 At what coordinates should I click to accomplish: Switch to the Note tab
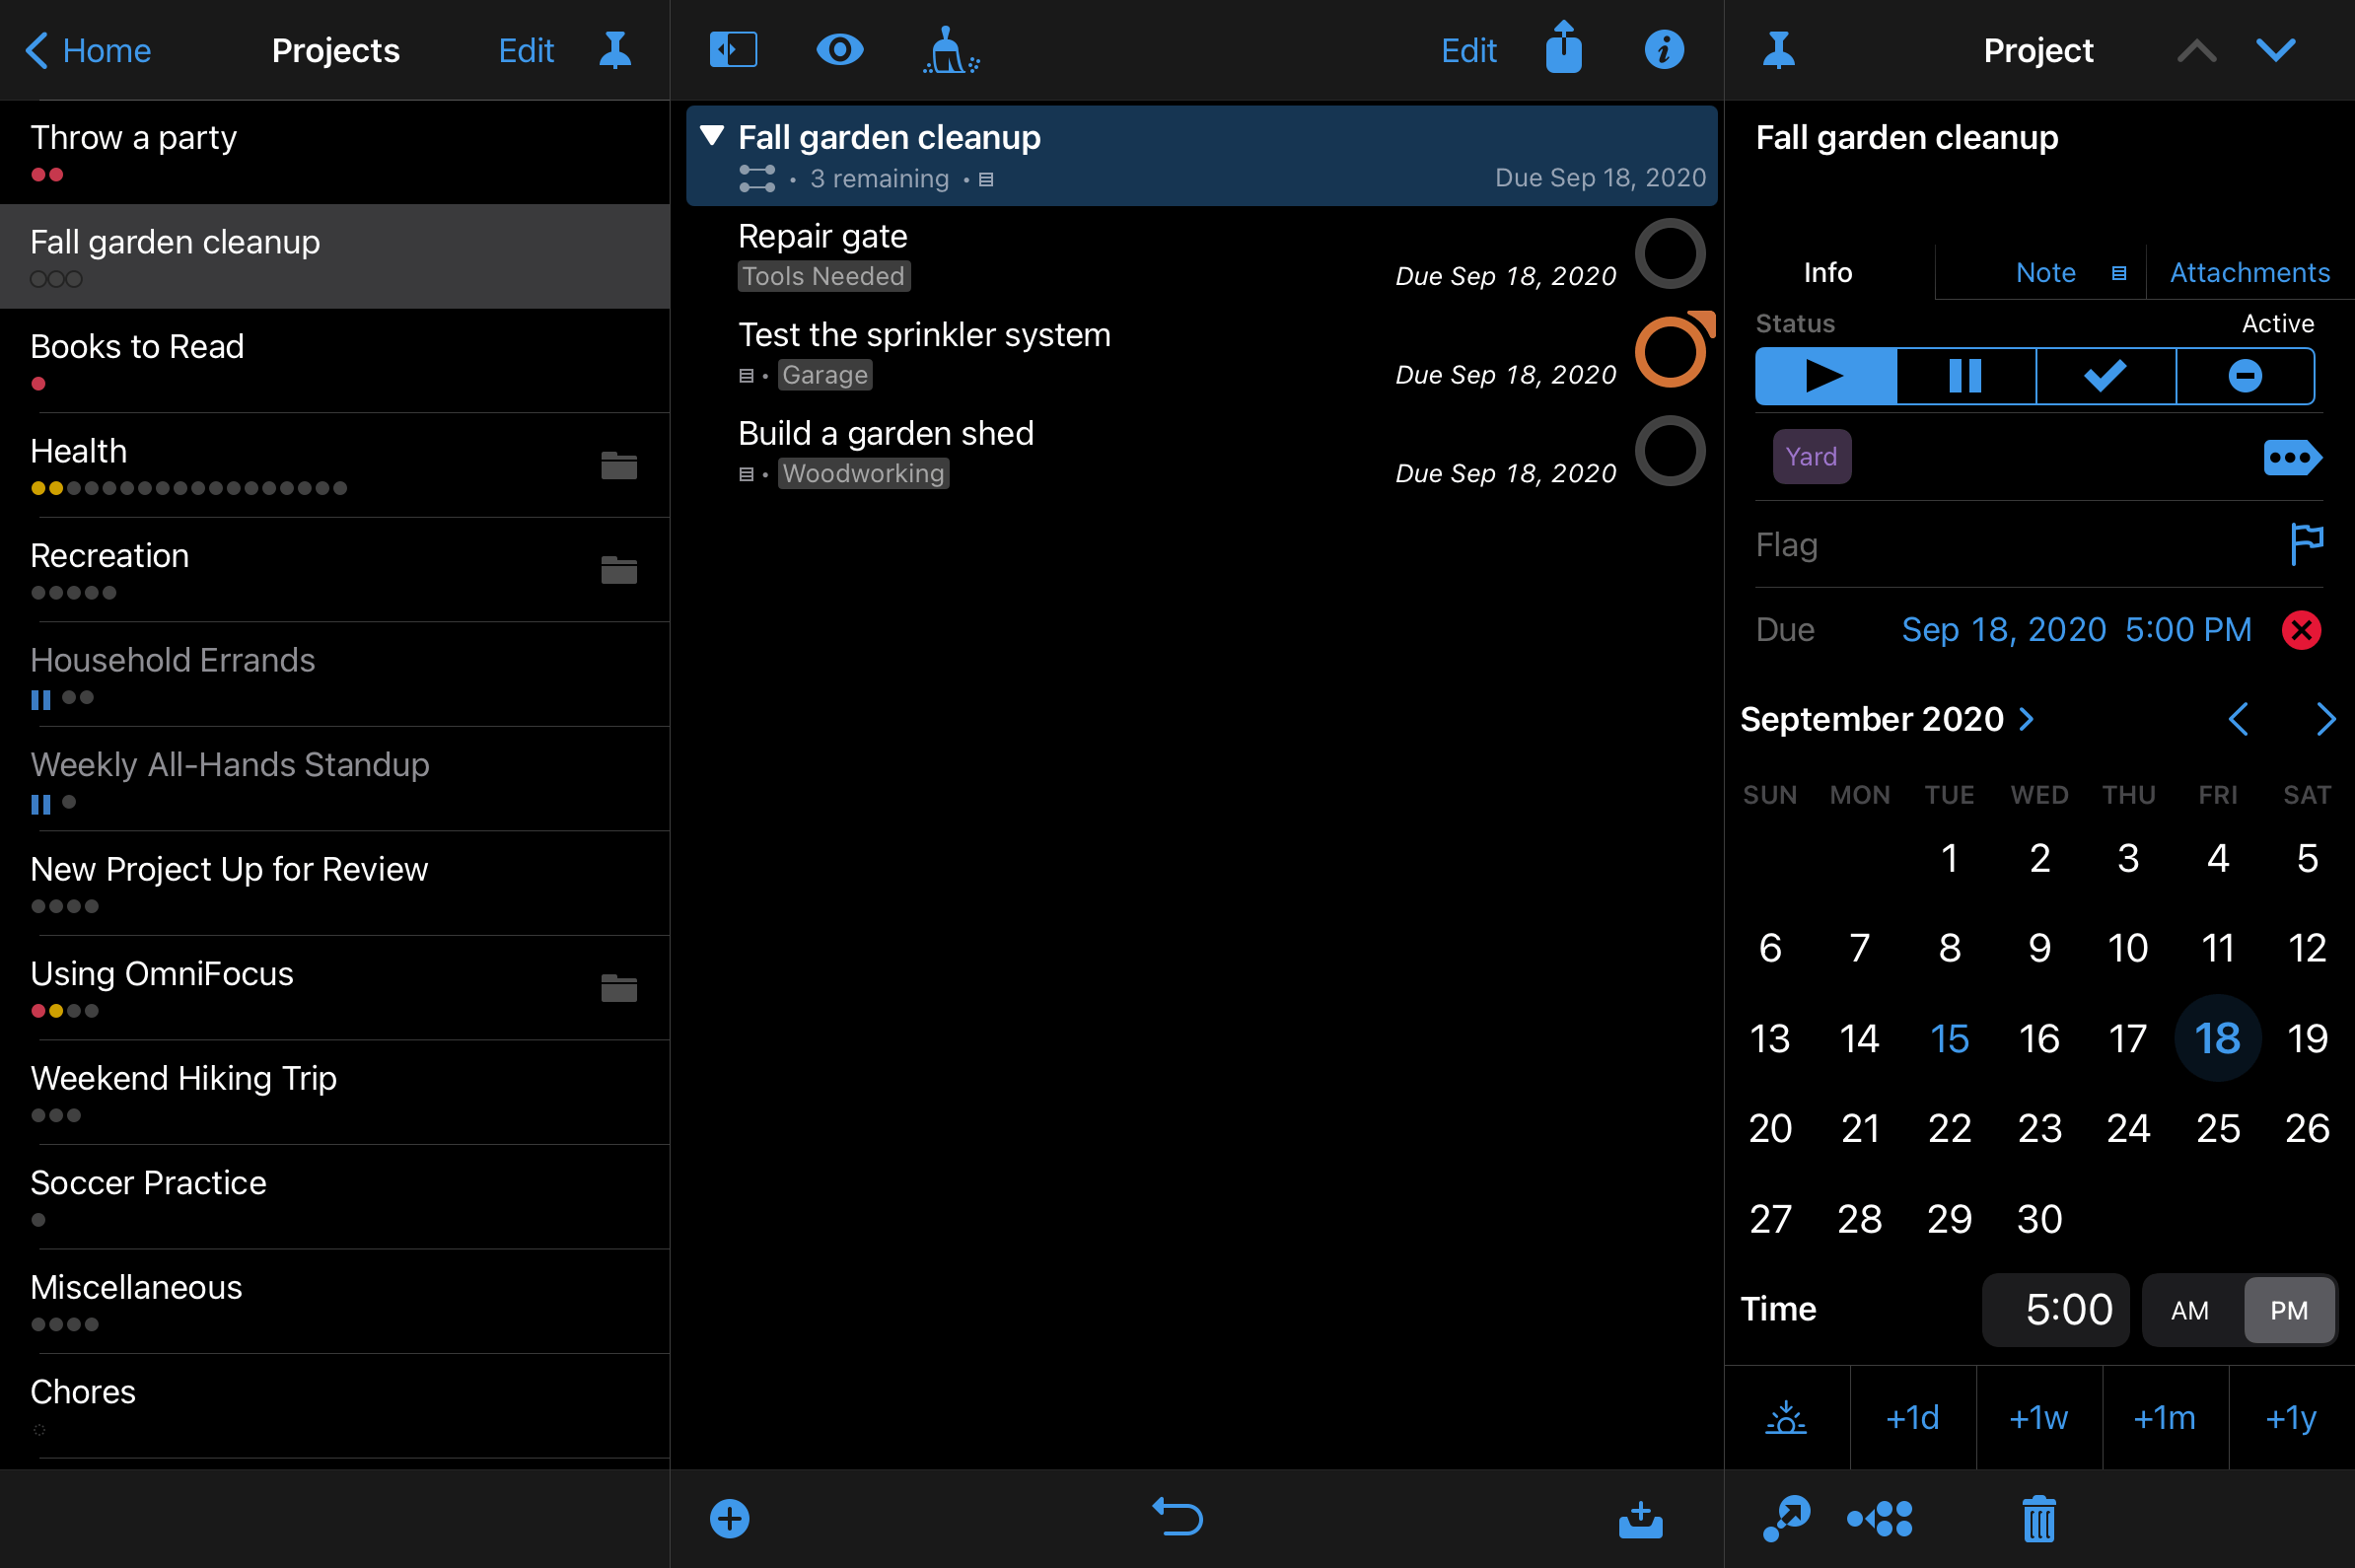[x=2045, y=273]
